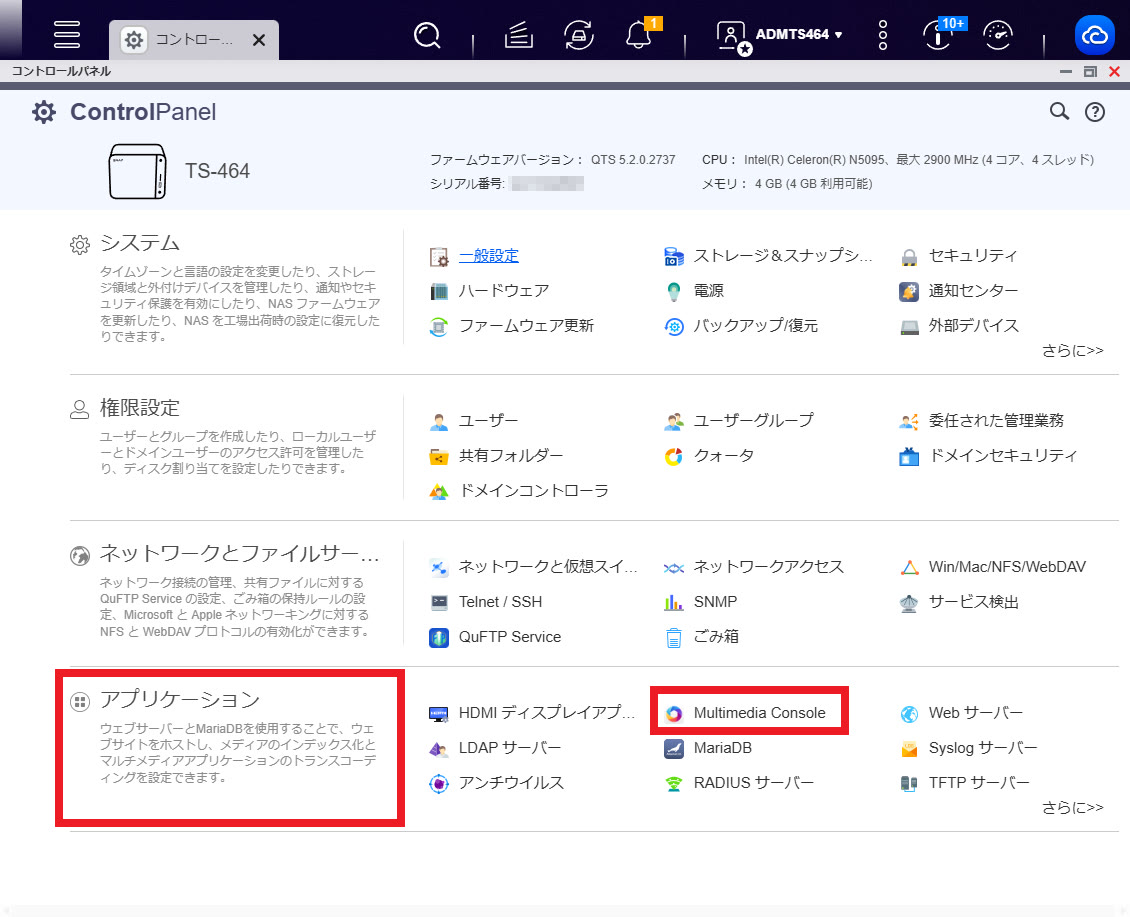The height and width of the screenshot is (917, 1130).
Task: Click the 共有フォルダー folder icon
Action: click(439, 456)
